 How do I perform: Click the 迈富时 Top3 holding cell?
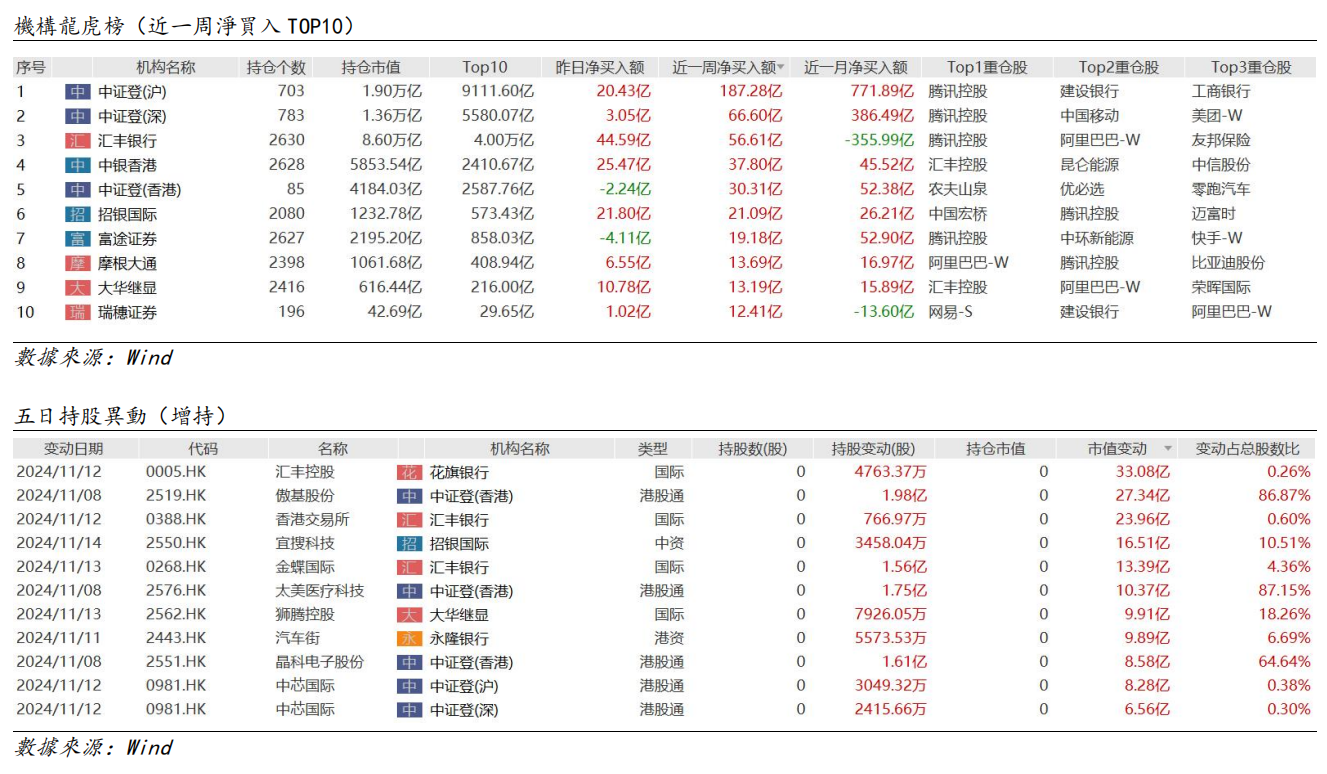(x=1214, y=213)
